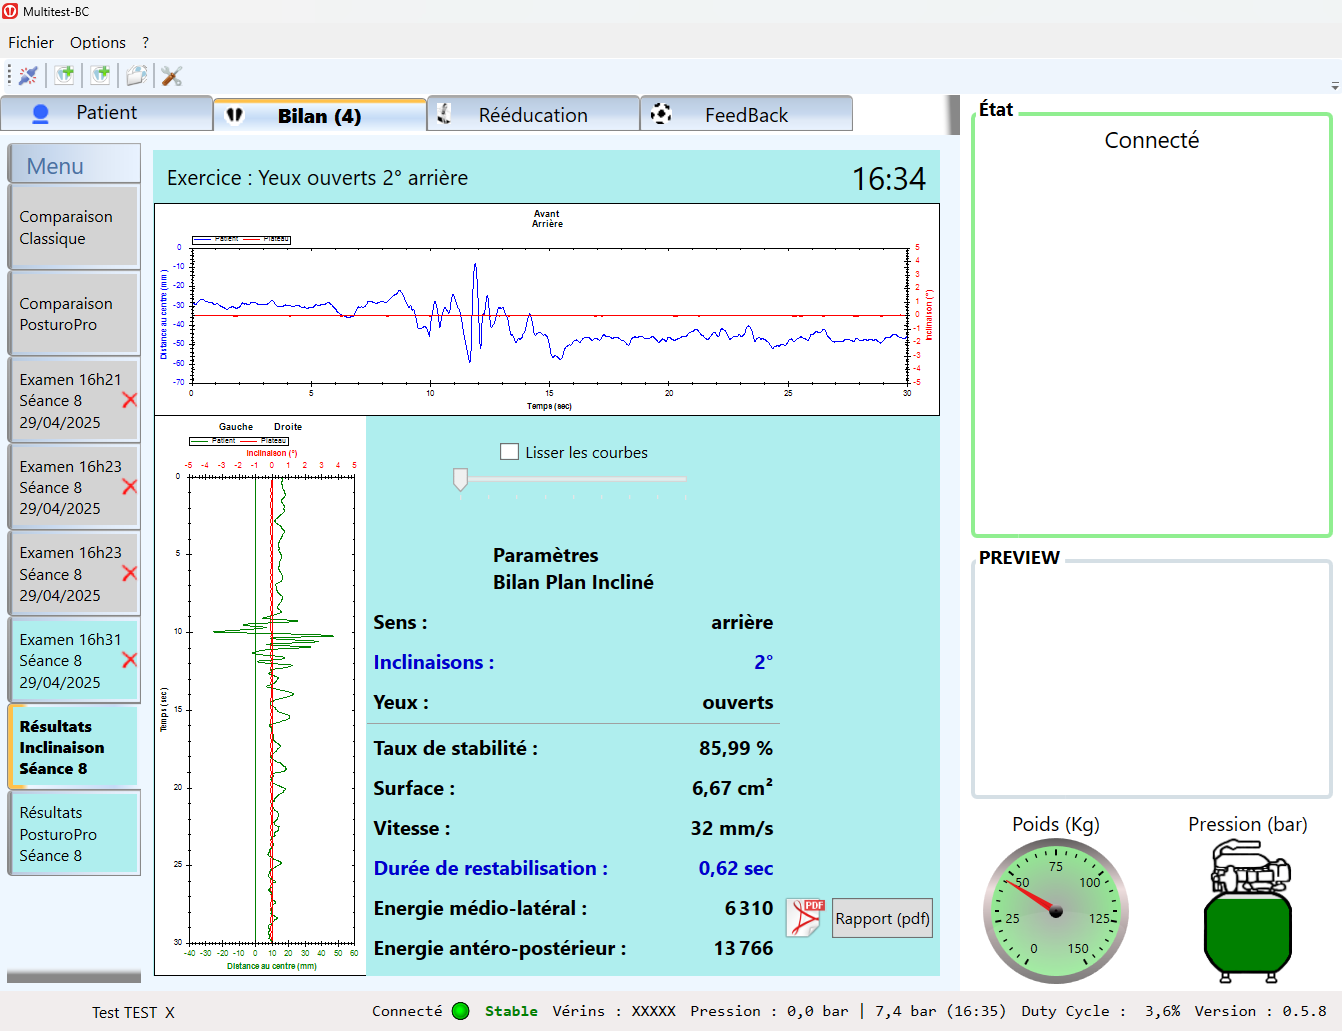Click the PDF document icon next to Rapport
Viewport: 1342px width, 1032px height.
(806, 918)
